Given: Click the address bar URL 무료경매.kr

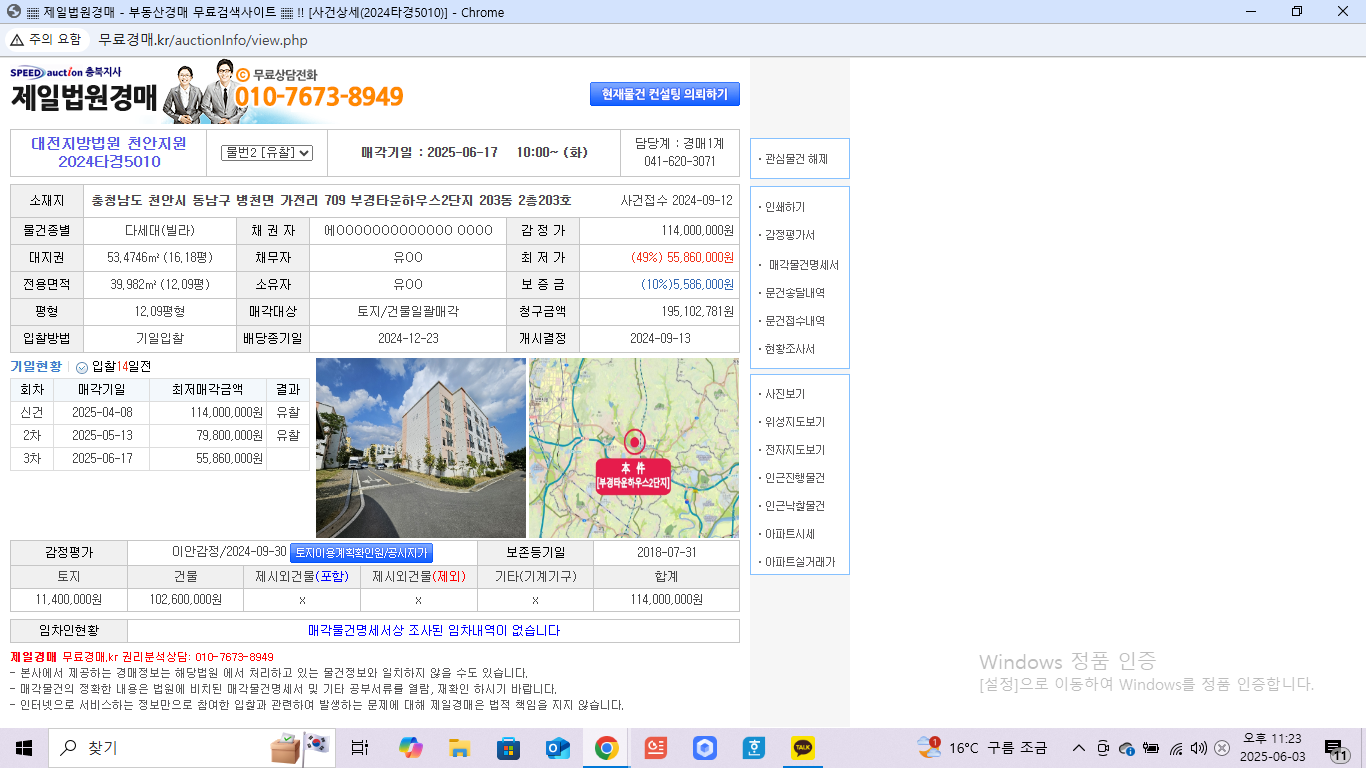Looking at the screenshot, I should (203, 40).
